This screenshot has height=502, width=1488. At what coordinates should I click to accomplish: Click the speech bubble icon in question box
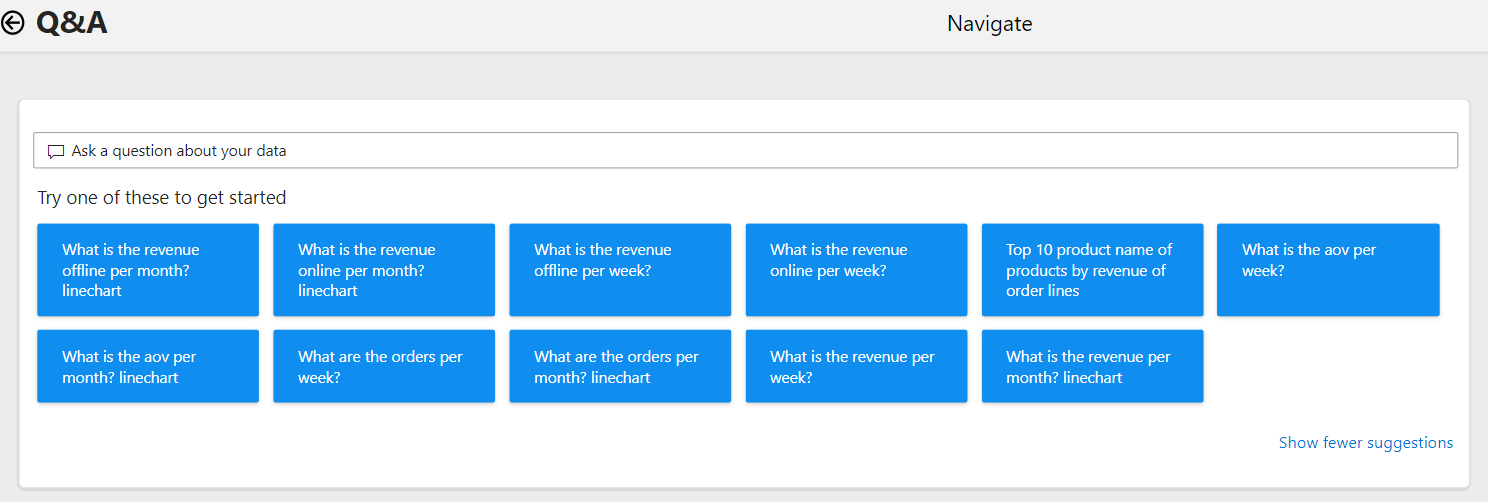click(56, 152)
